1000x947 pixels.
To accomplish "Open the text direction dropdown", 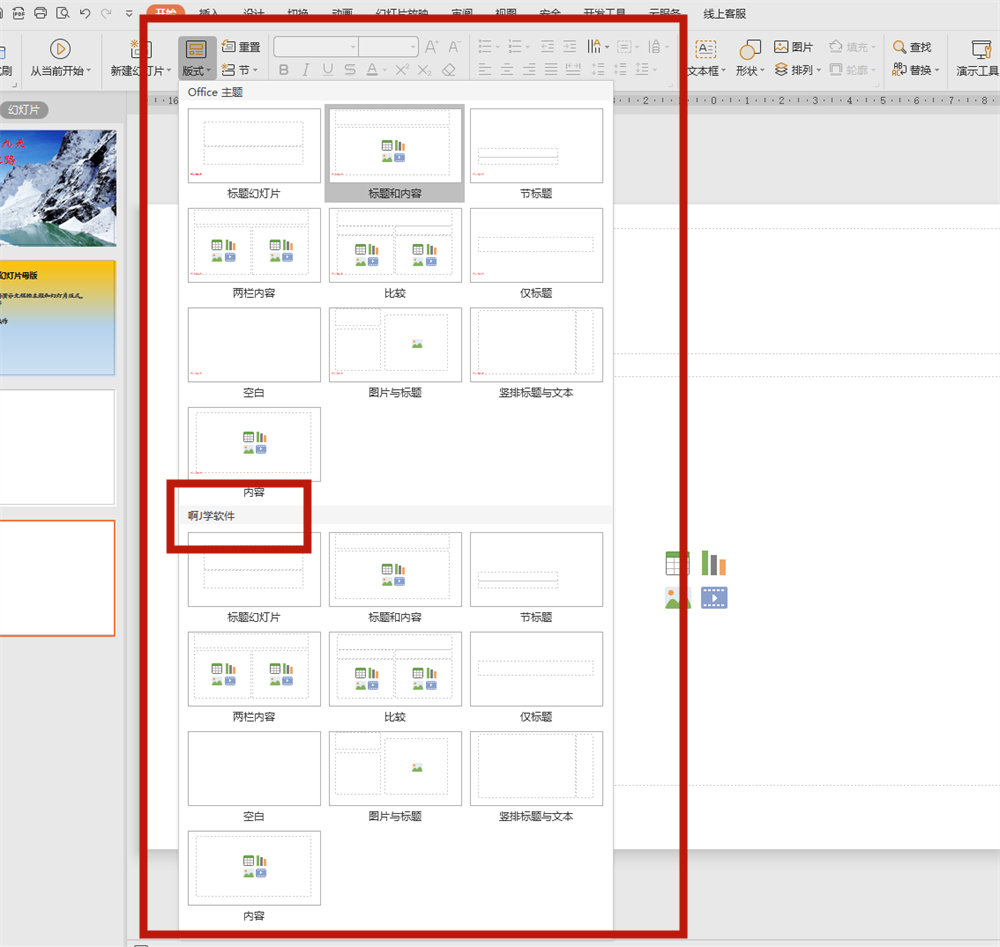I will (x=598, y=47).
